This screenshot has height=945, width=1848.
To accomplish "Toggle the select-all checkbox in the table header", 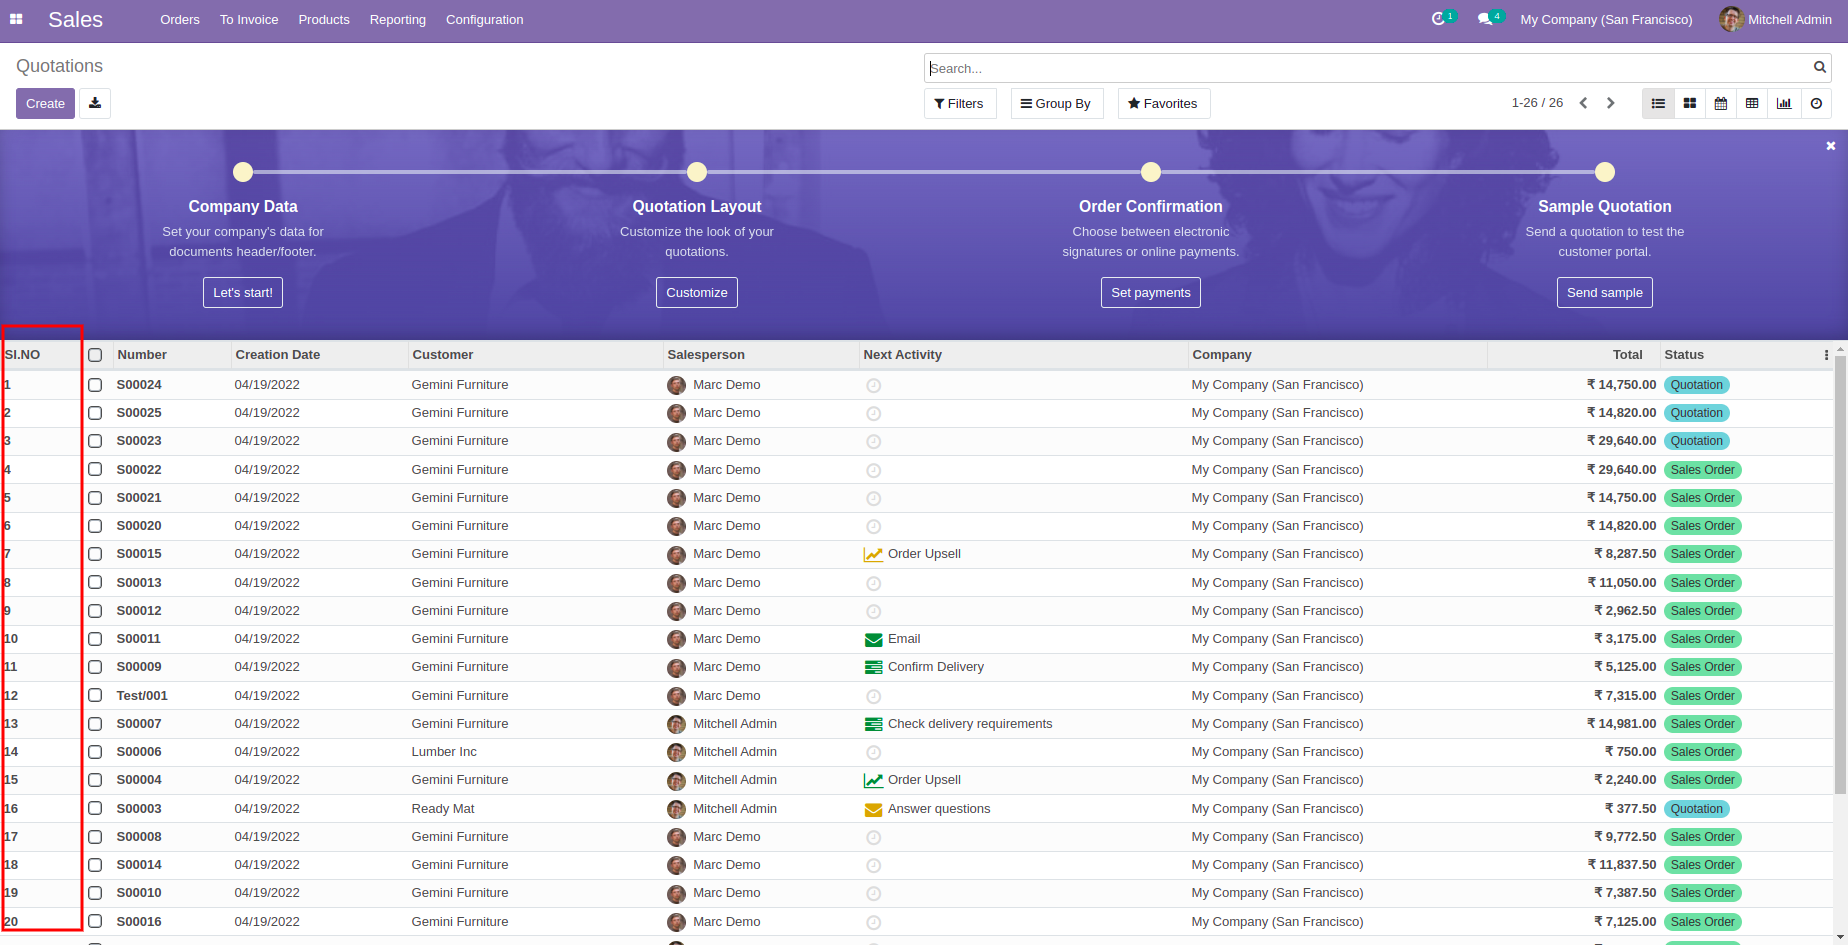I will 95,355.
